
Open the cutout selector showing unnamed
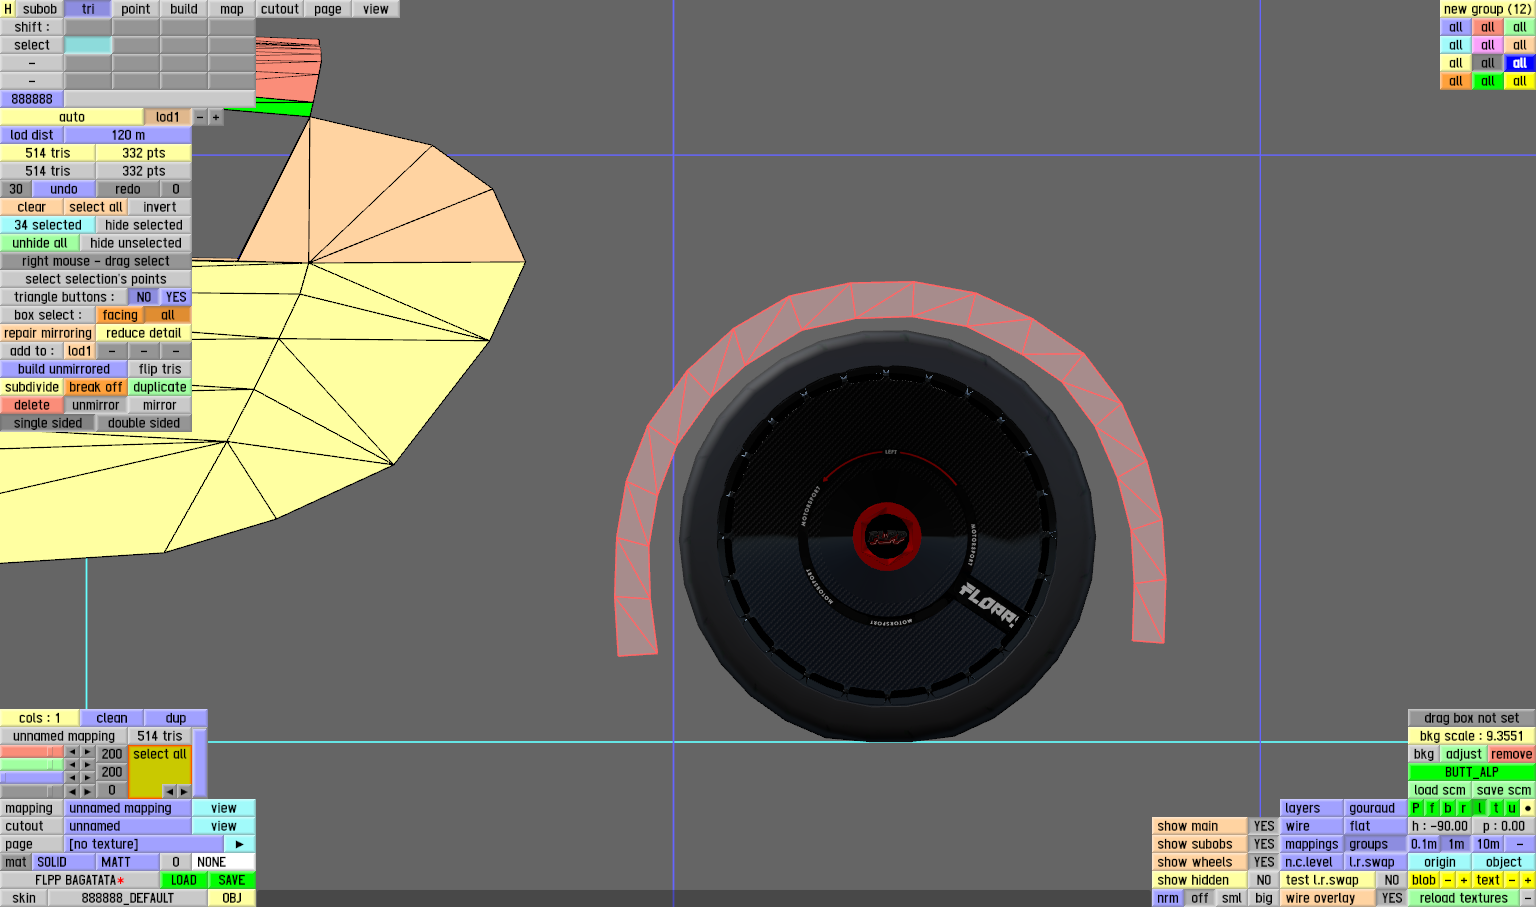click(128, 826)
